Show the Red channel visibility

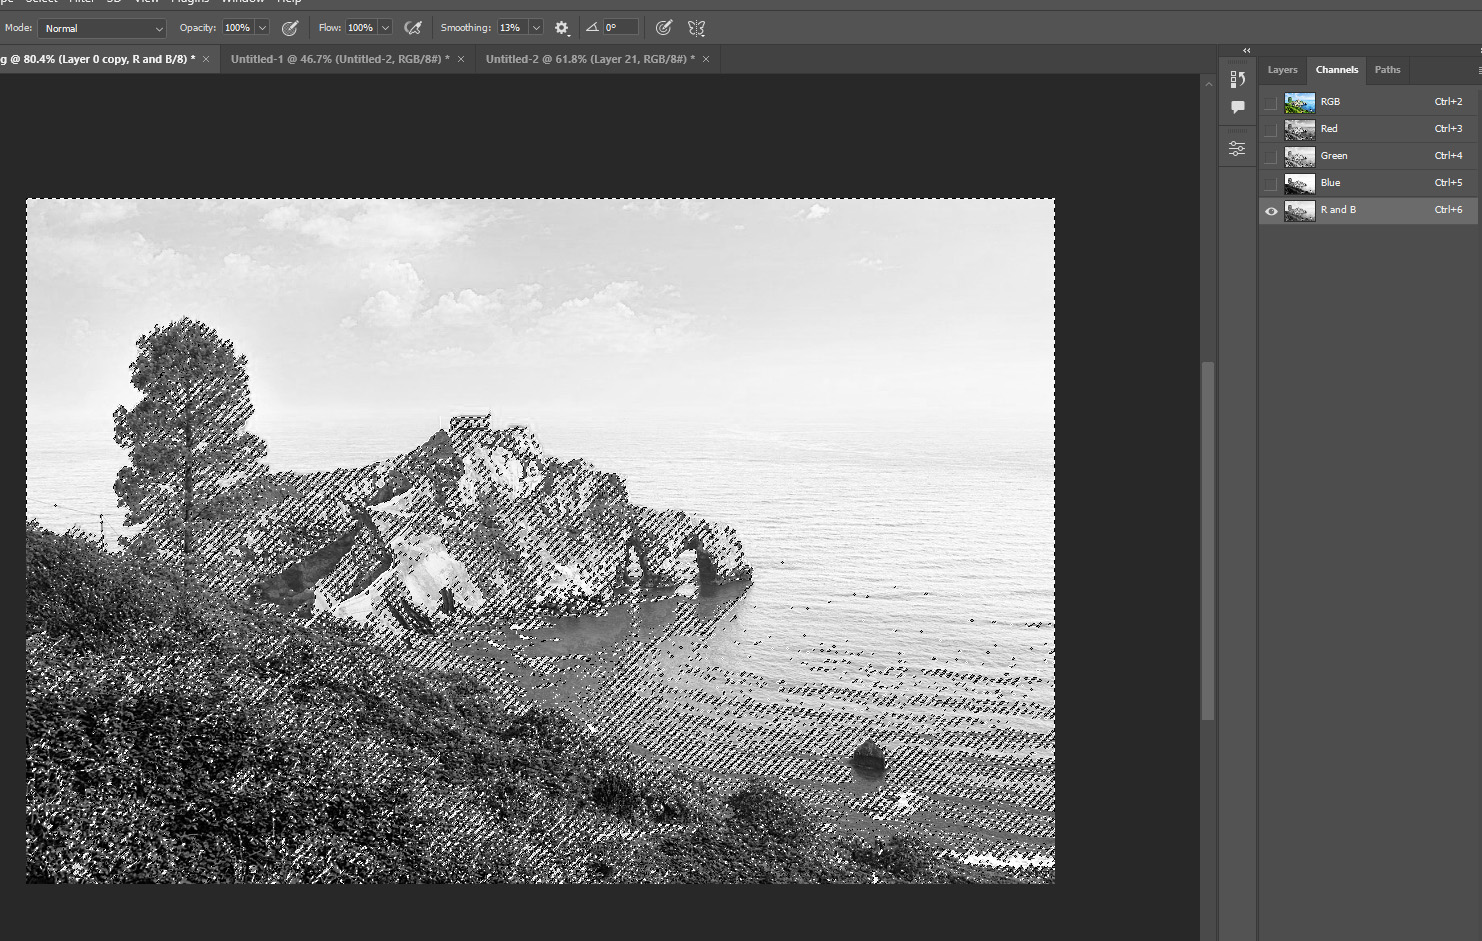1271,129
